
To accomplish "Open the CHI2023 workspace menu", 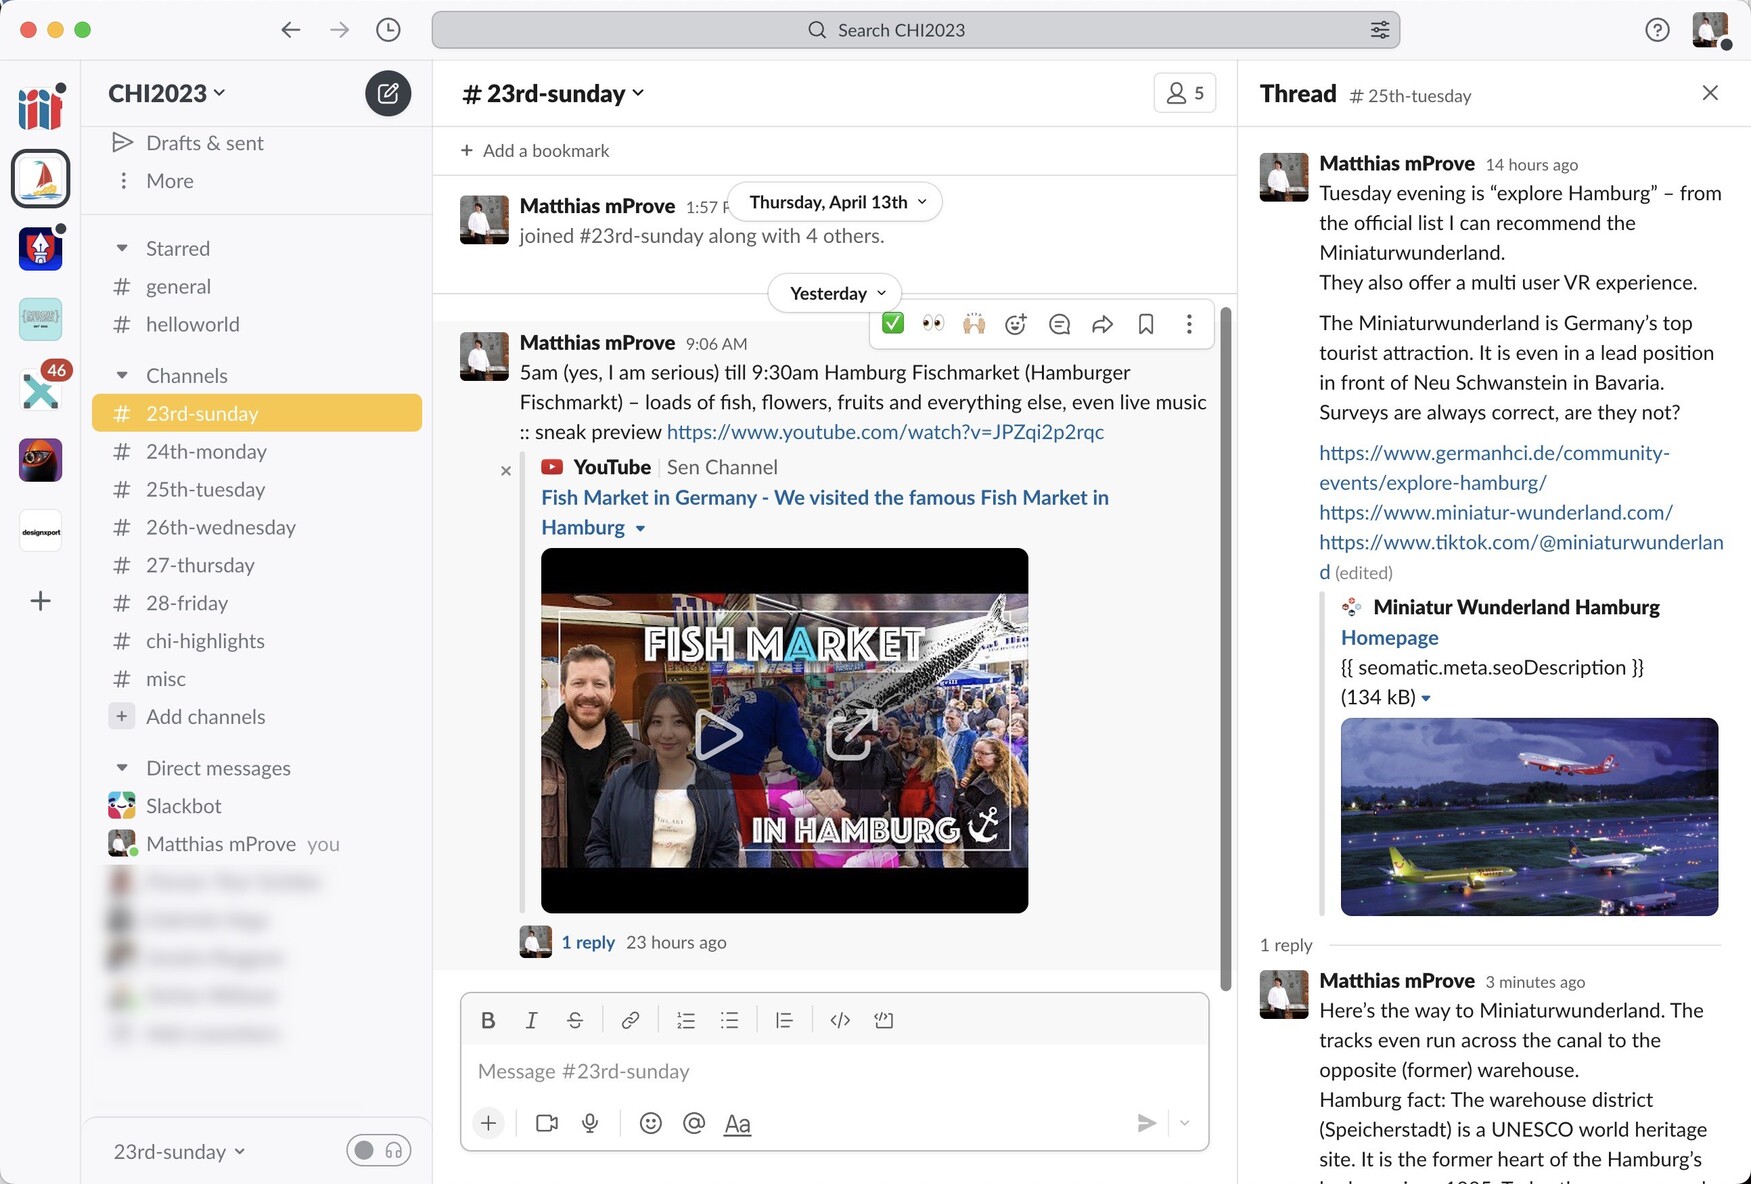I will (166, 93).
